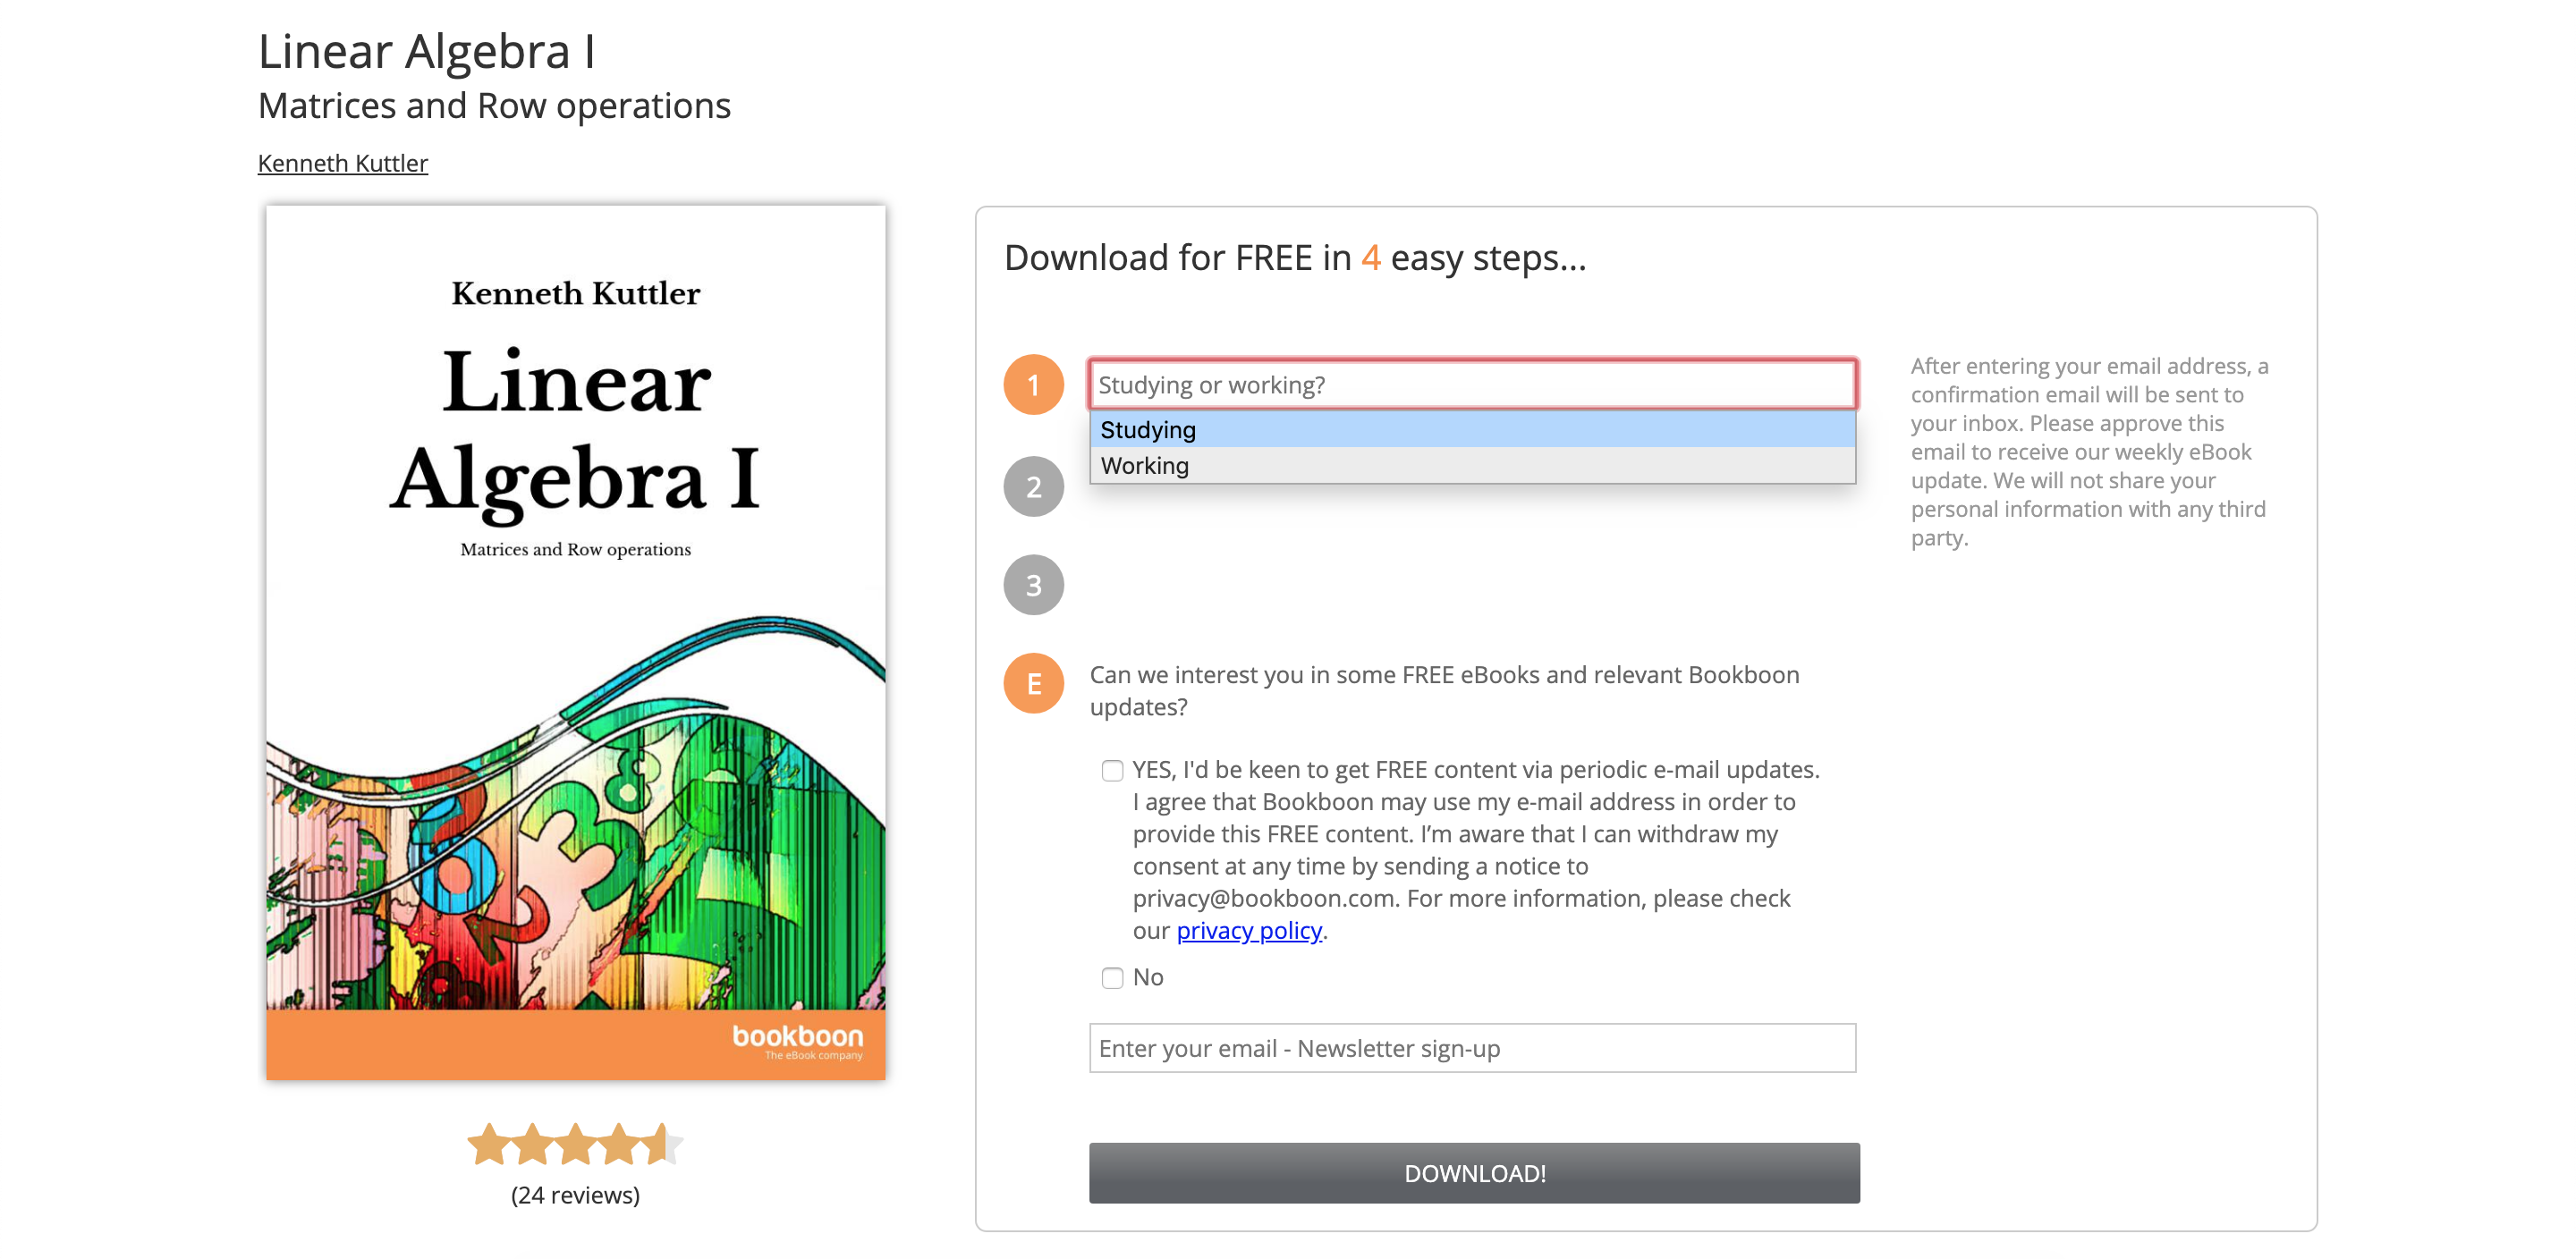Click the grey step 3 indicator icon
Screen dimensions: 2576x1259
(1031, 585)
